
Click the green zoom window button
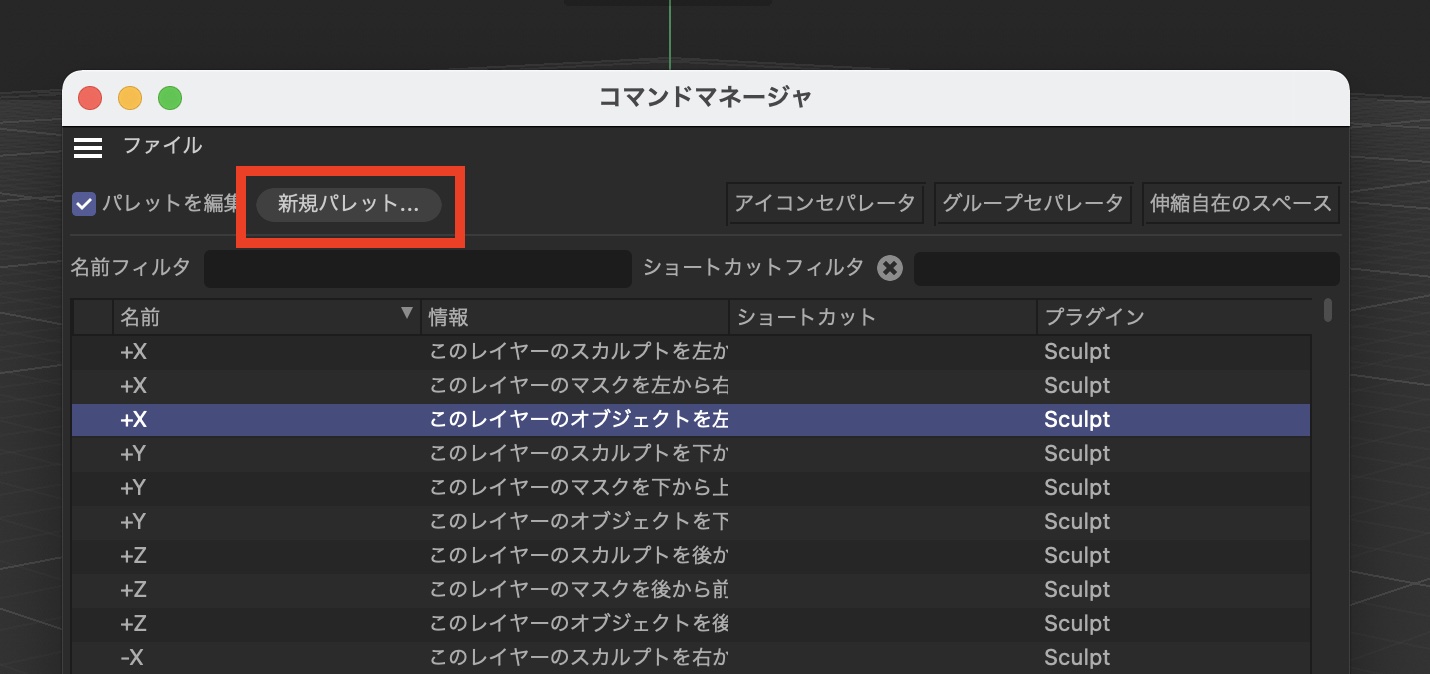pyautogui.click(x=170, y=98)
